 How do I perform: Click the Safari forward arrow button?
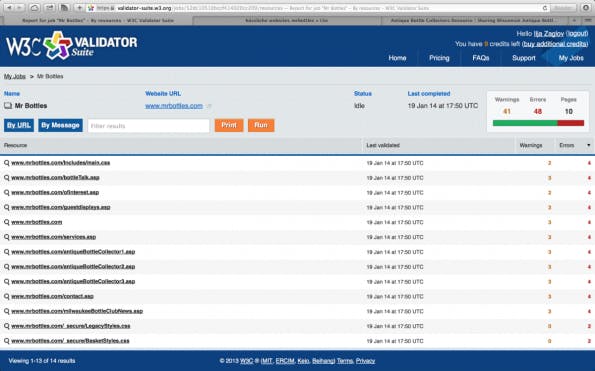tap(19, 8)
